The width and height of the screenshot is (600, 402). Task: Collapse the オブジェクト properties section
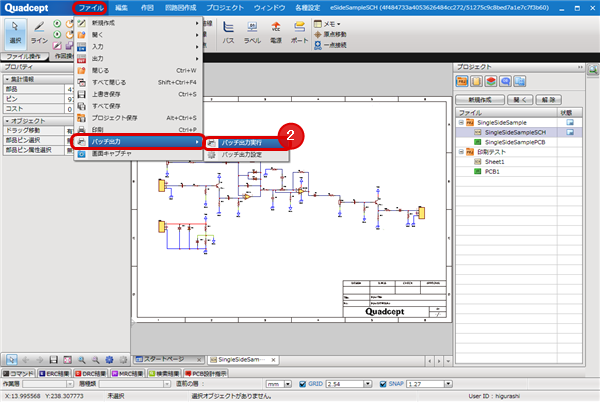tap(7, 121)
